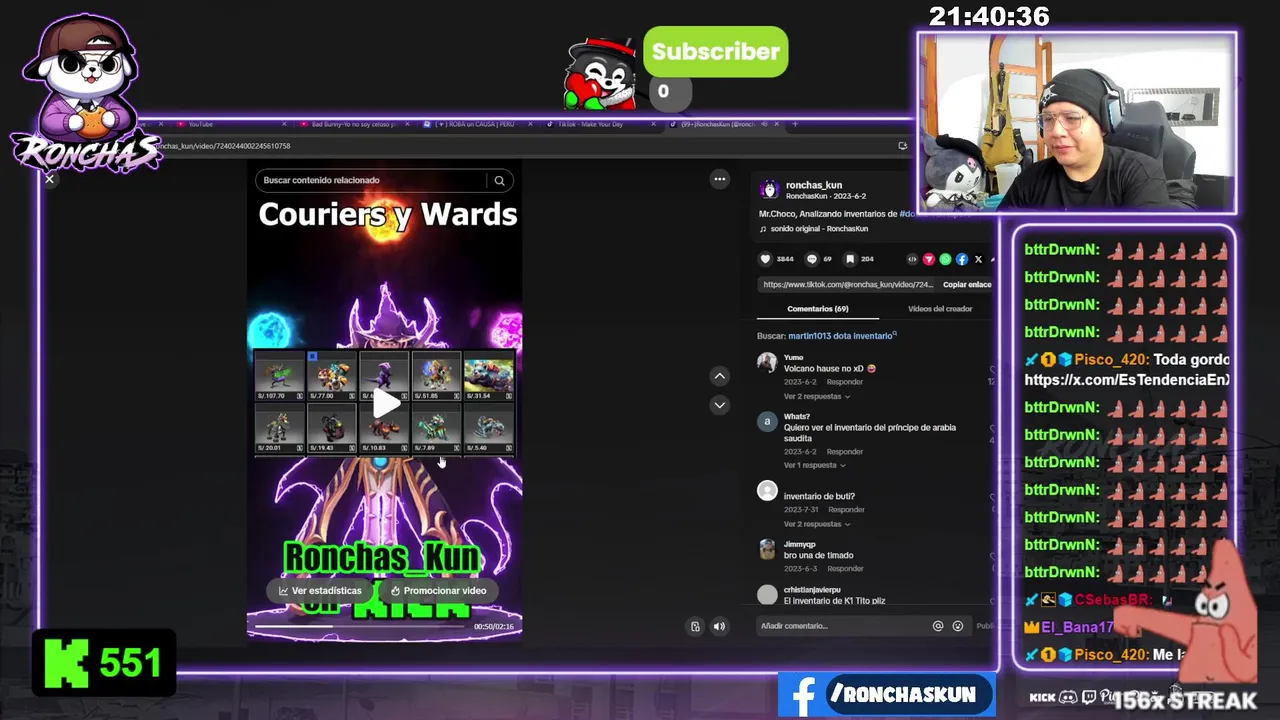The image size is (1280, 720).
Task: Save video with bookmark icon
Action: pyautogui.click(x=850, y=259)
